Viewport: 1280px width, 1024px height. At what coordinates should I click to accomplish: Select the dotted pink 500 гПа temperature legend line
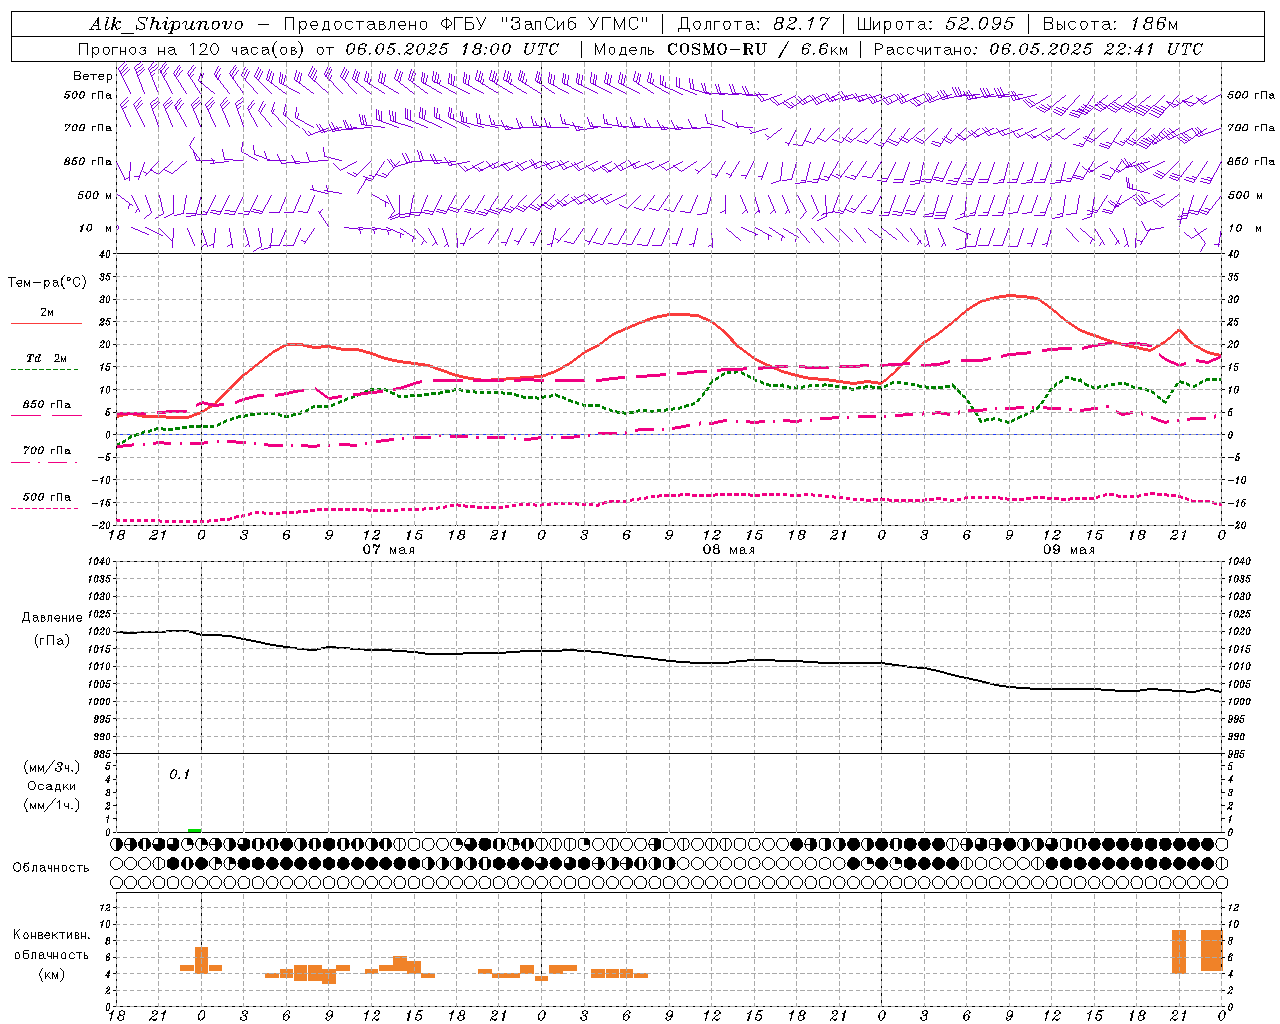44,509
